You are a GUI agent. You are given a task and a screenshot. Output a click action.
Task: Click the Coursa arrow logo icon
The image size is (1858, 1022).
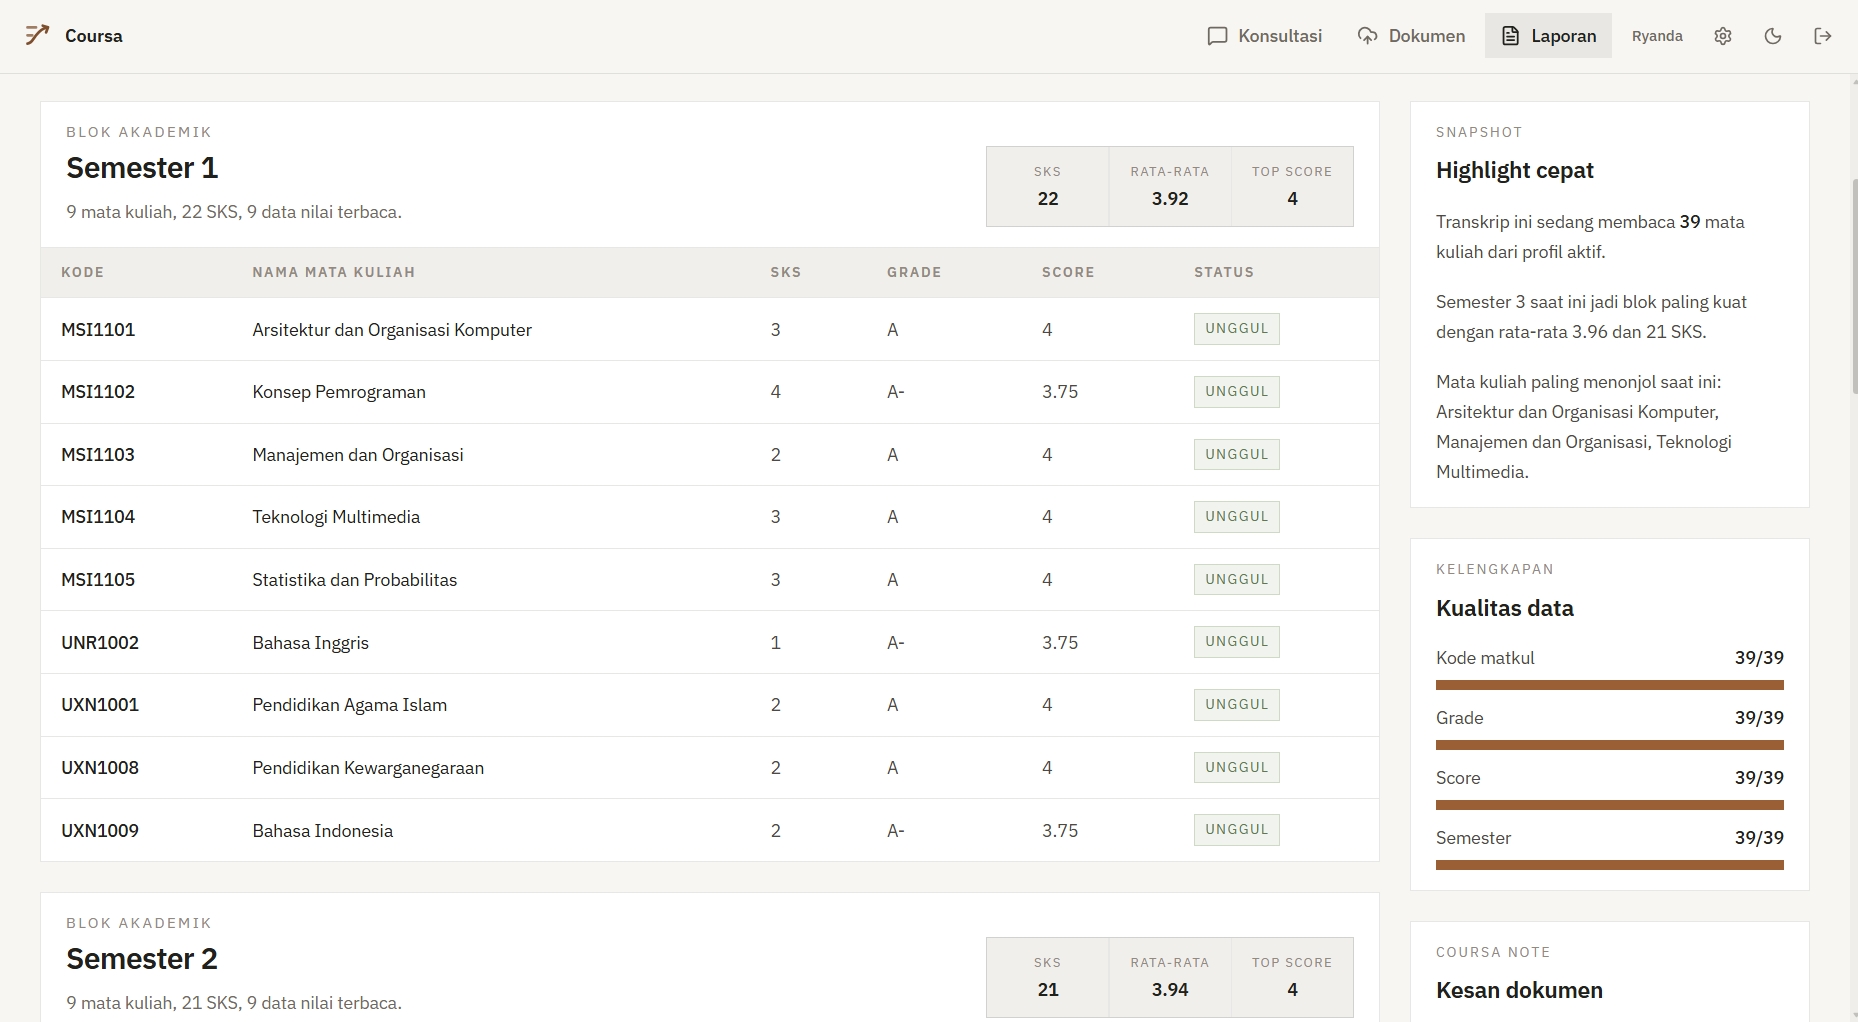click(x=37, y=35)
